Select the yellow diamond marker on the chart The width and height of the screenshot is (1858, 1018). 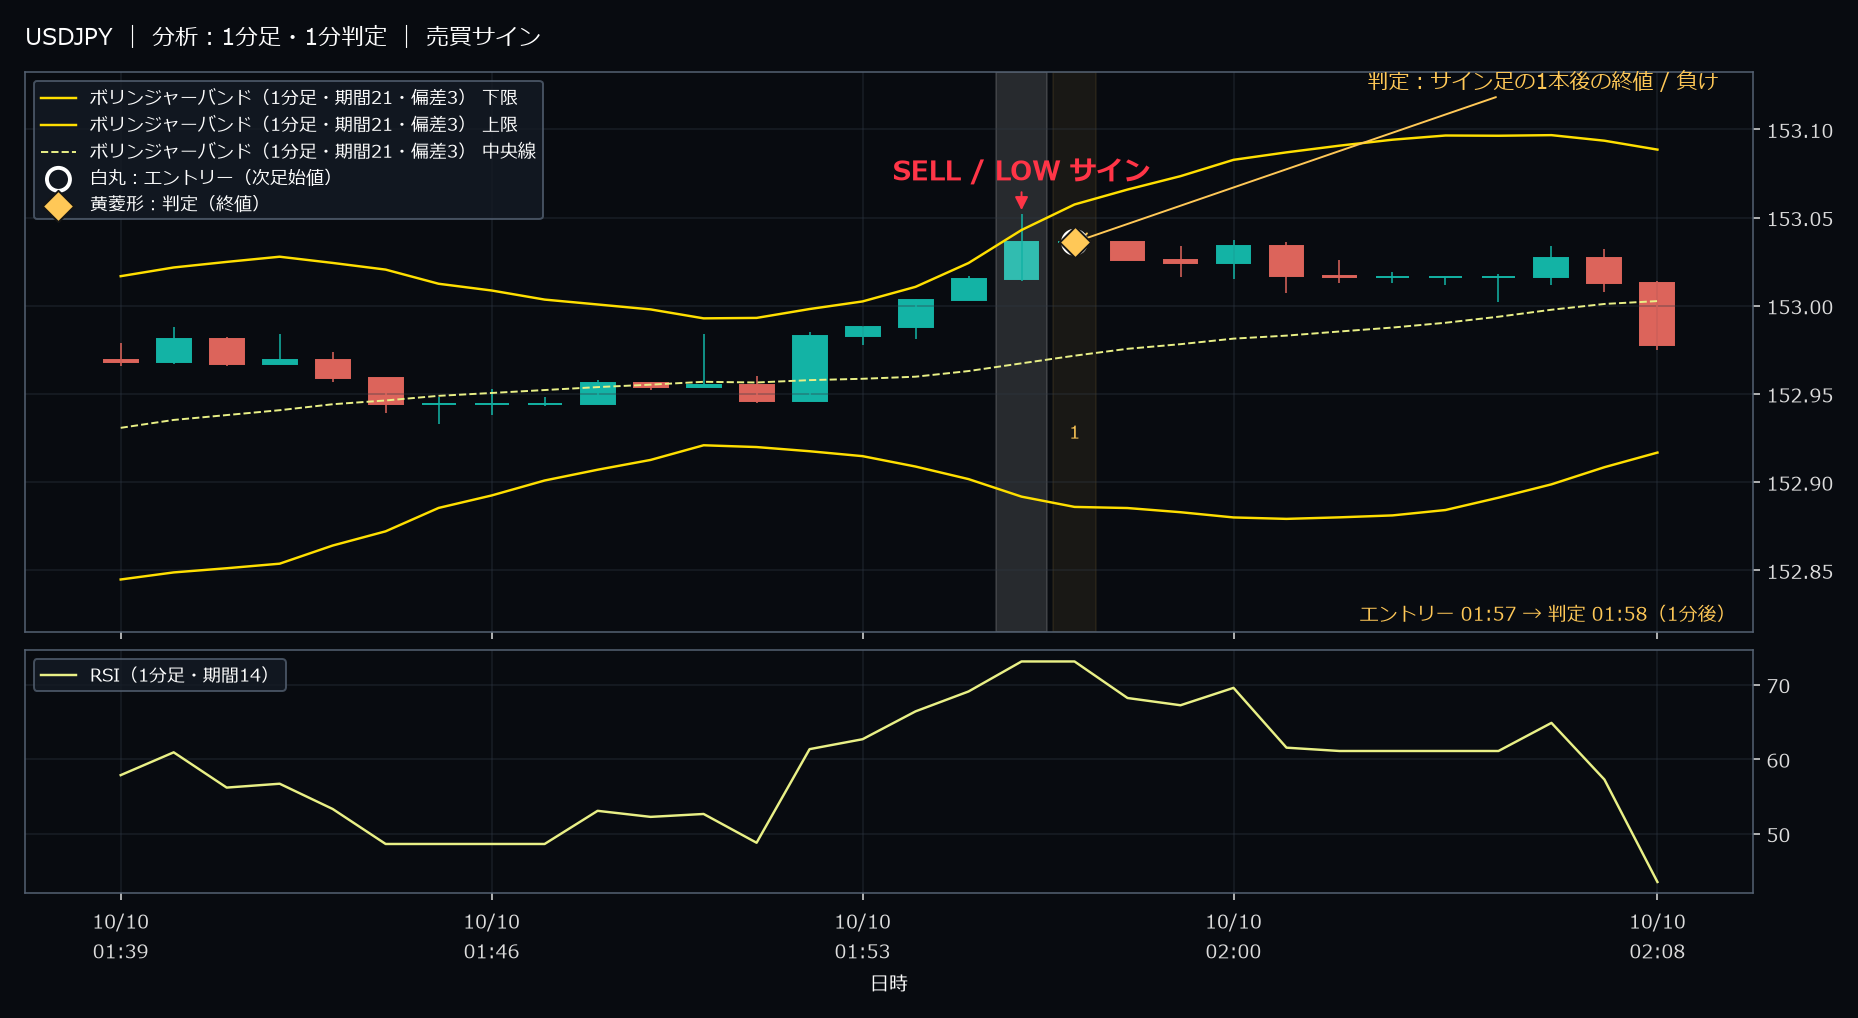[1075, 242]
